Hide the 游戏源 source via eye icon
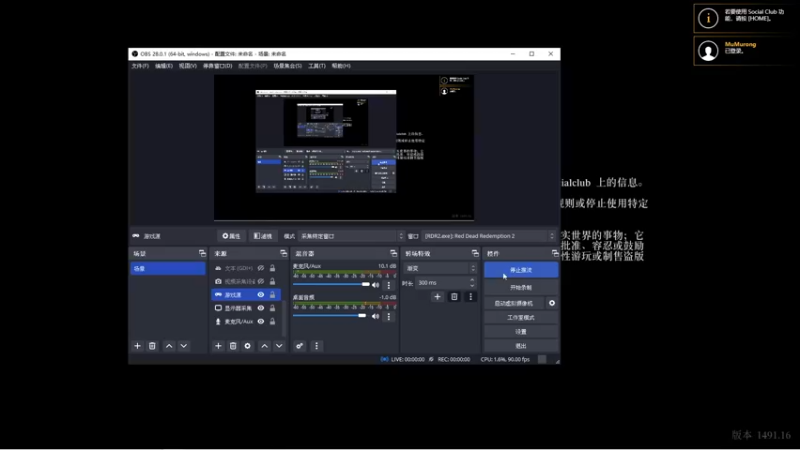 (x=261, y=294)
